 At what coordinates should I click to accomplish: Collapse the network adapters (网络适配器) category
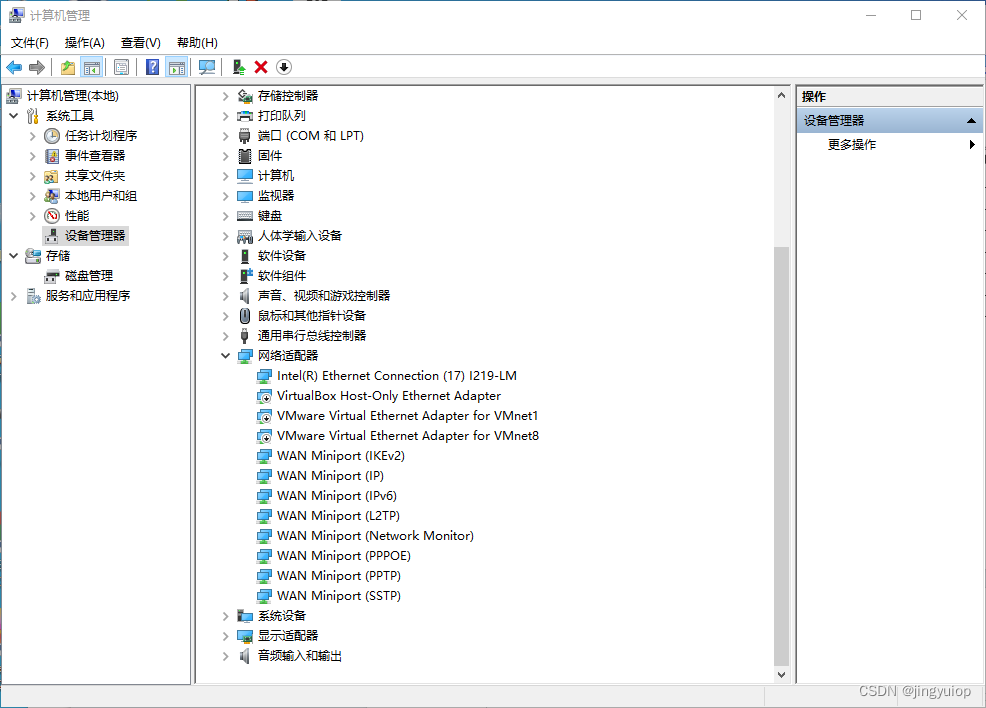click(225, 356)
